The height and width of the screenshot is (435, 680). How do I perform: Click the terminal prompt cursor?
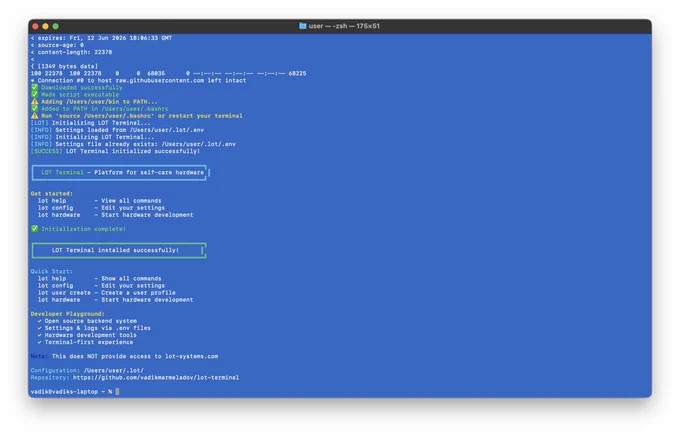(118, 392)
